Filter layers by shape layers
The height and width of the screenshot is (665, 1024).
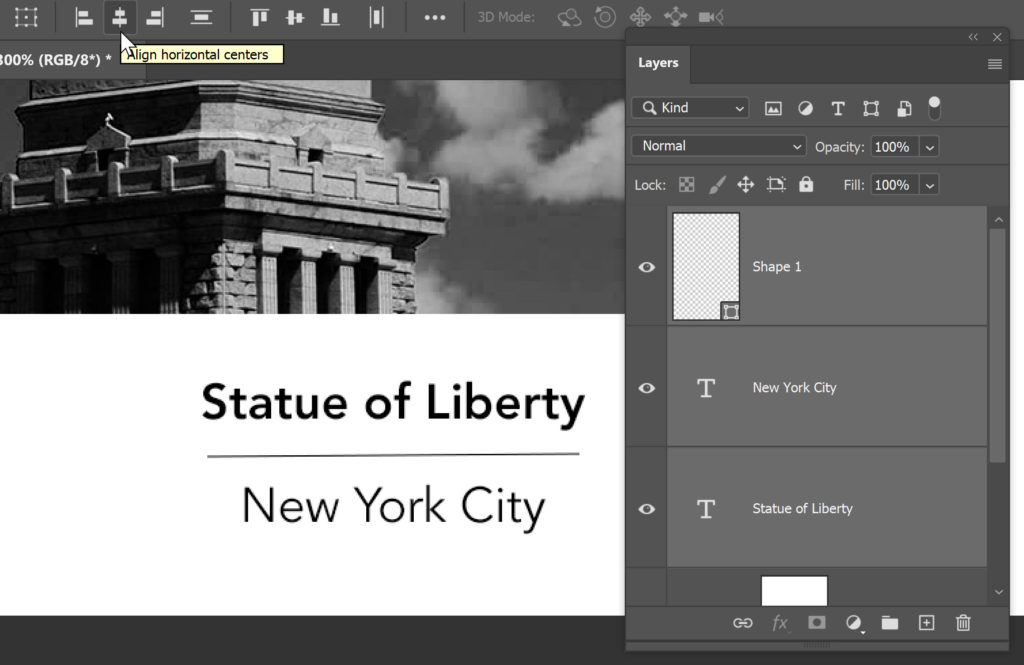[x=871, y=108]
